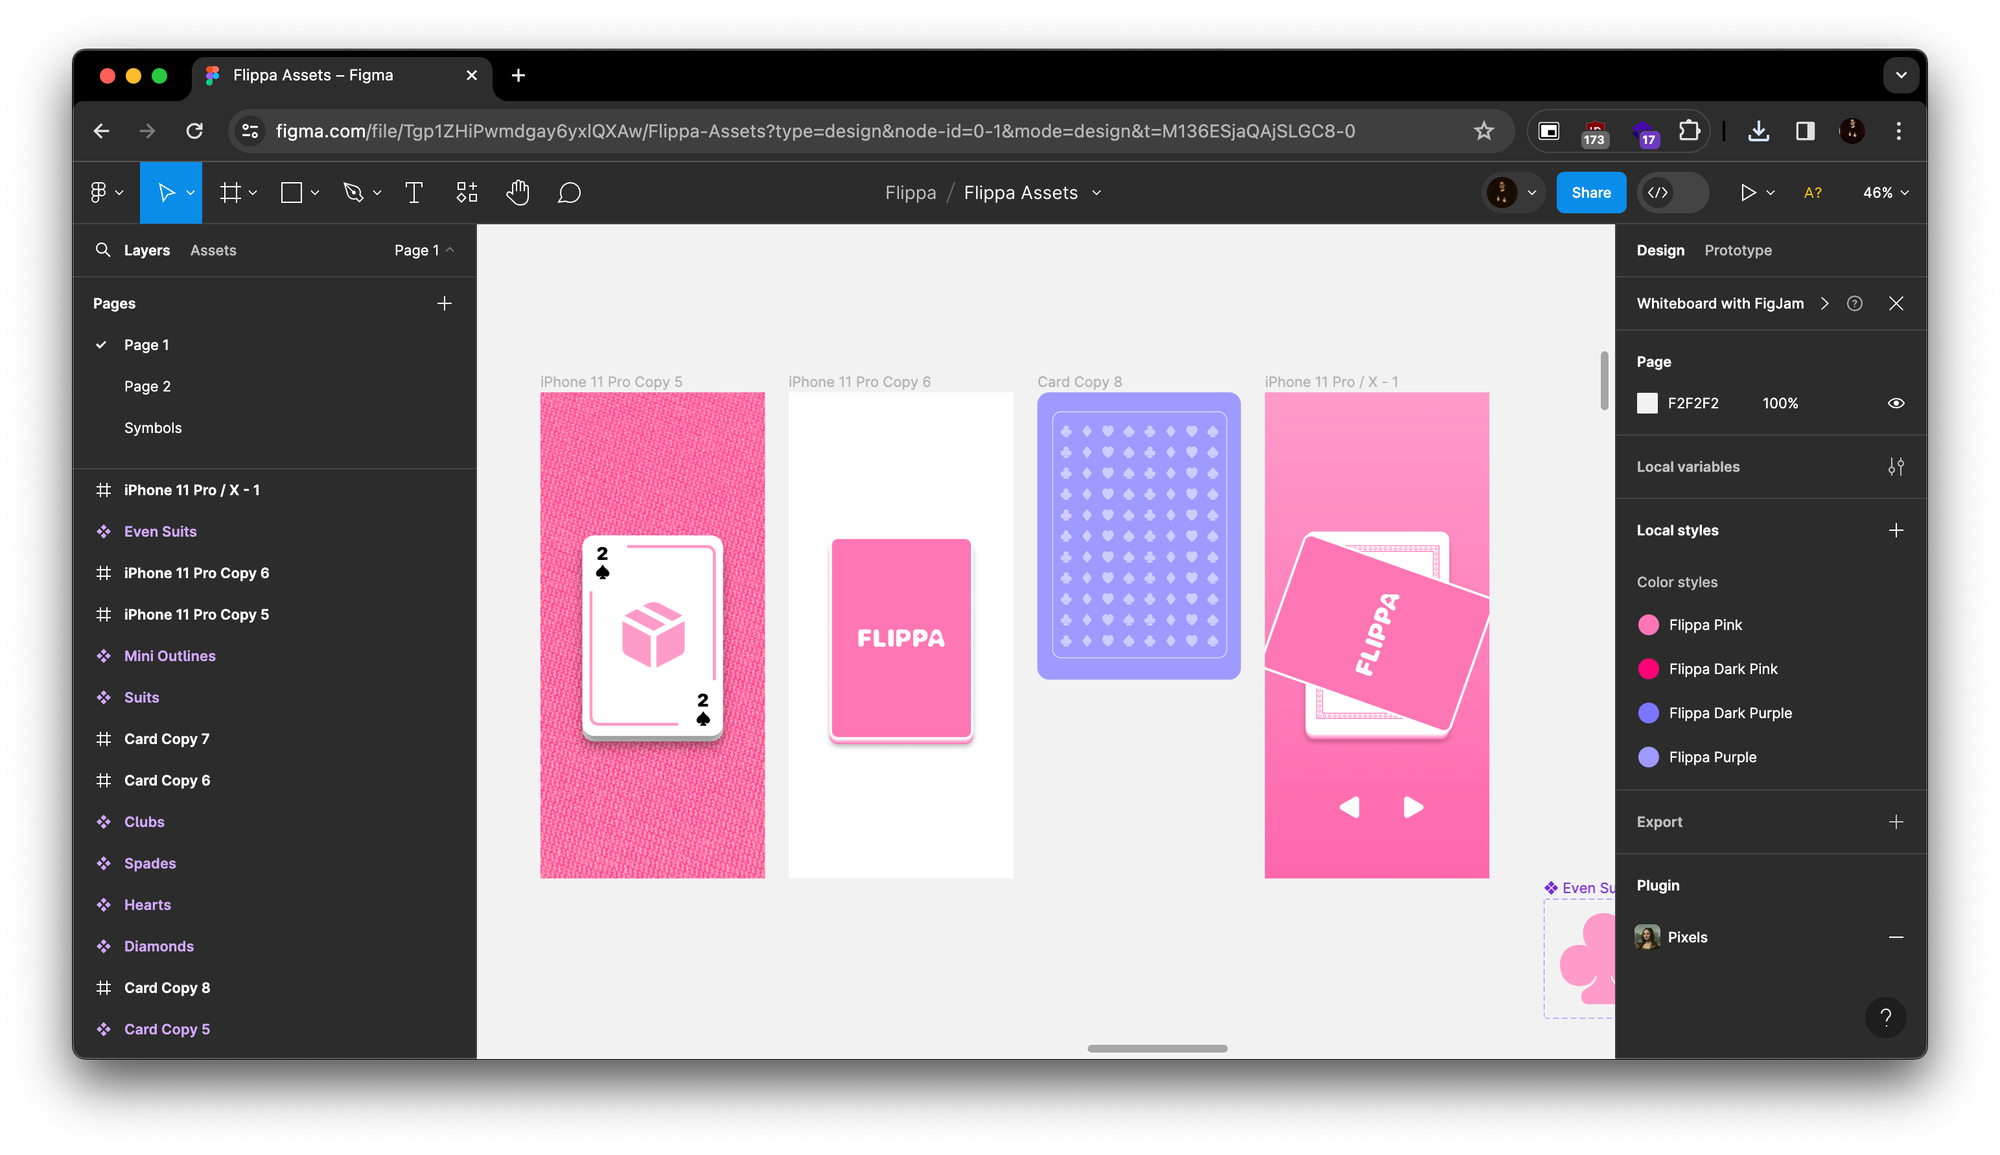
Task: Open Frame tool dropdown arrow
Action: pos(253,193)
